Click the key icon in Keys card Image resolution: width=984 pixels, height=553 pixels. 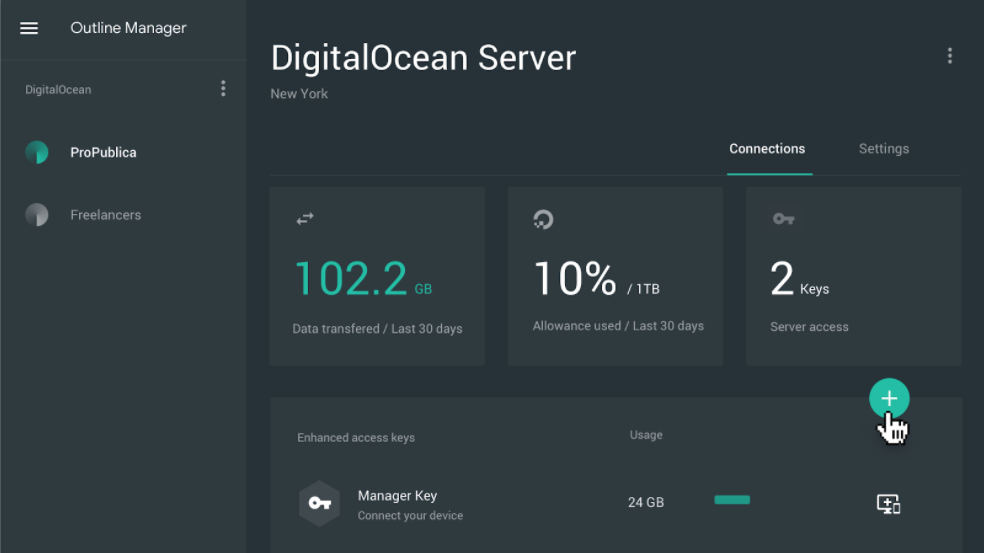click(784, 218)
